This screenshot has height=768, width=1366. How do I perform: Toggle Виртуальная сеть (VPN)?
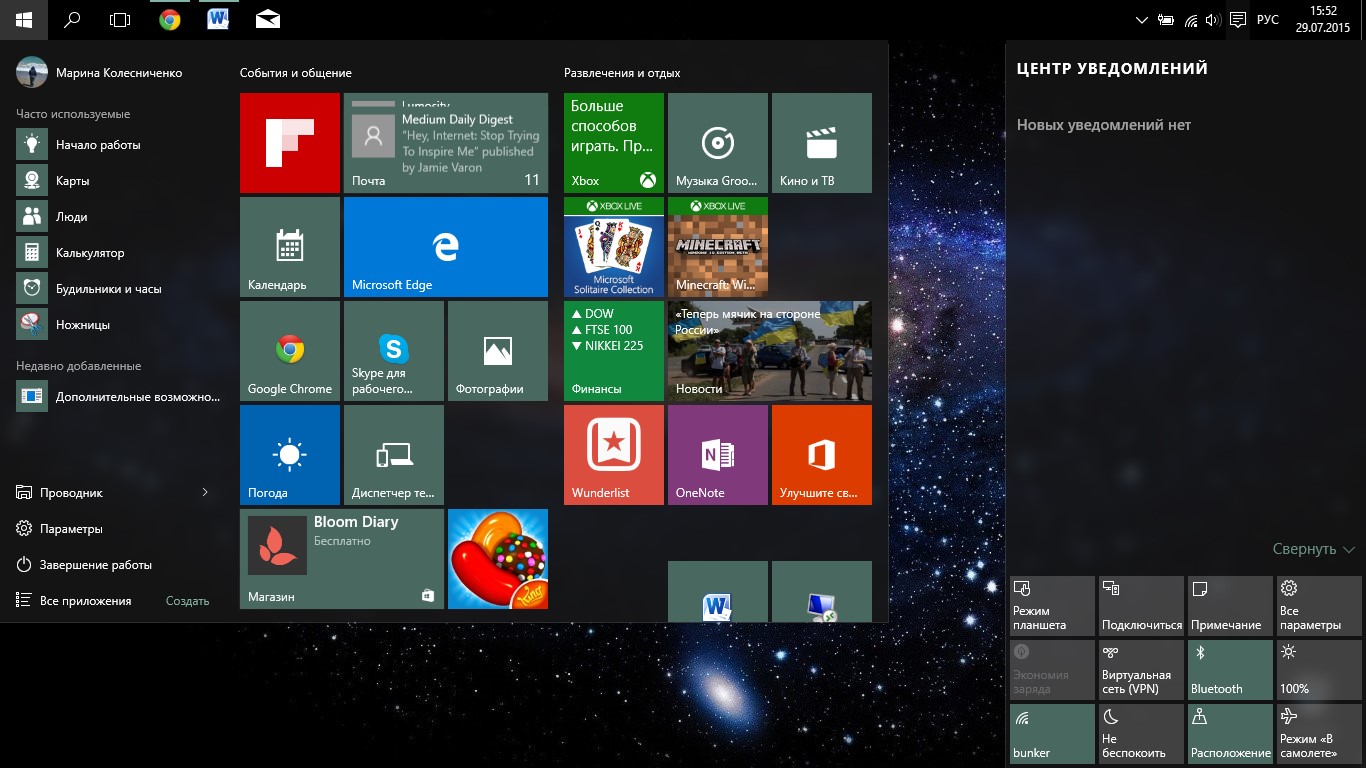(x=1142, y=669)
